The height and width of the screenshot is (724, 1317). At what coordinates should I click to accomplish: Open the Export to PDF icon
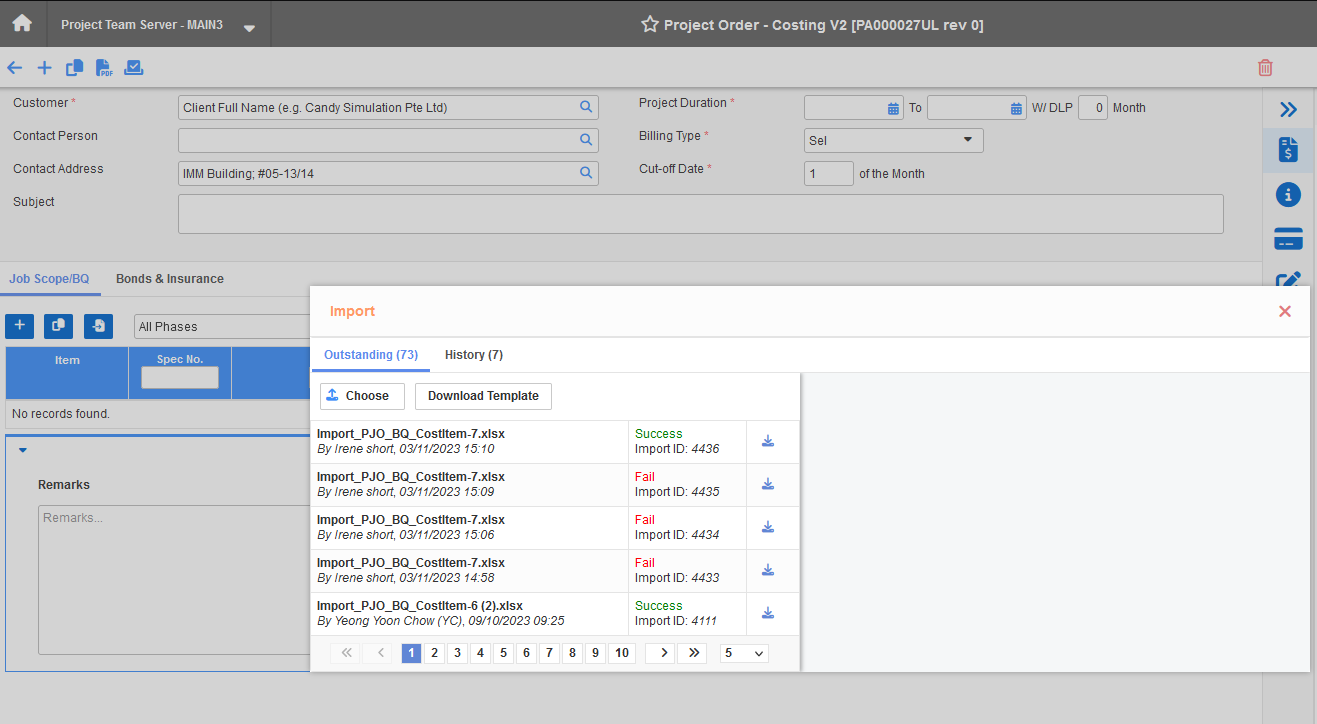point(104,68)
